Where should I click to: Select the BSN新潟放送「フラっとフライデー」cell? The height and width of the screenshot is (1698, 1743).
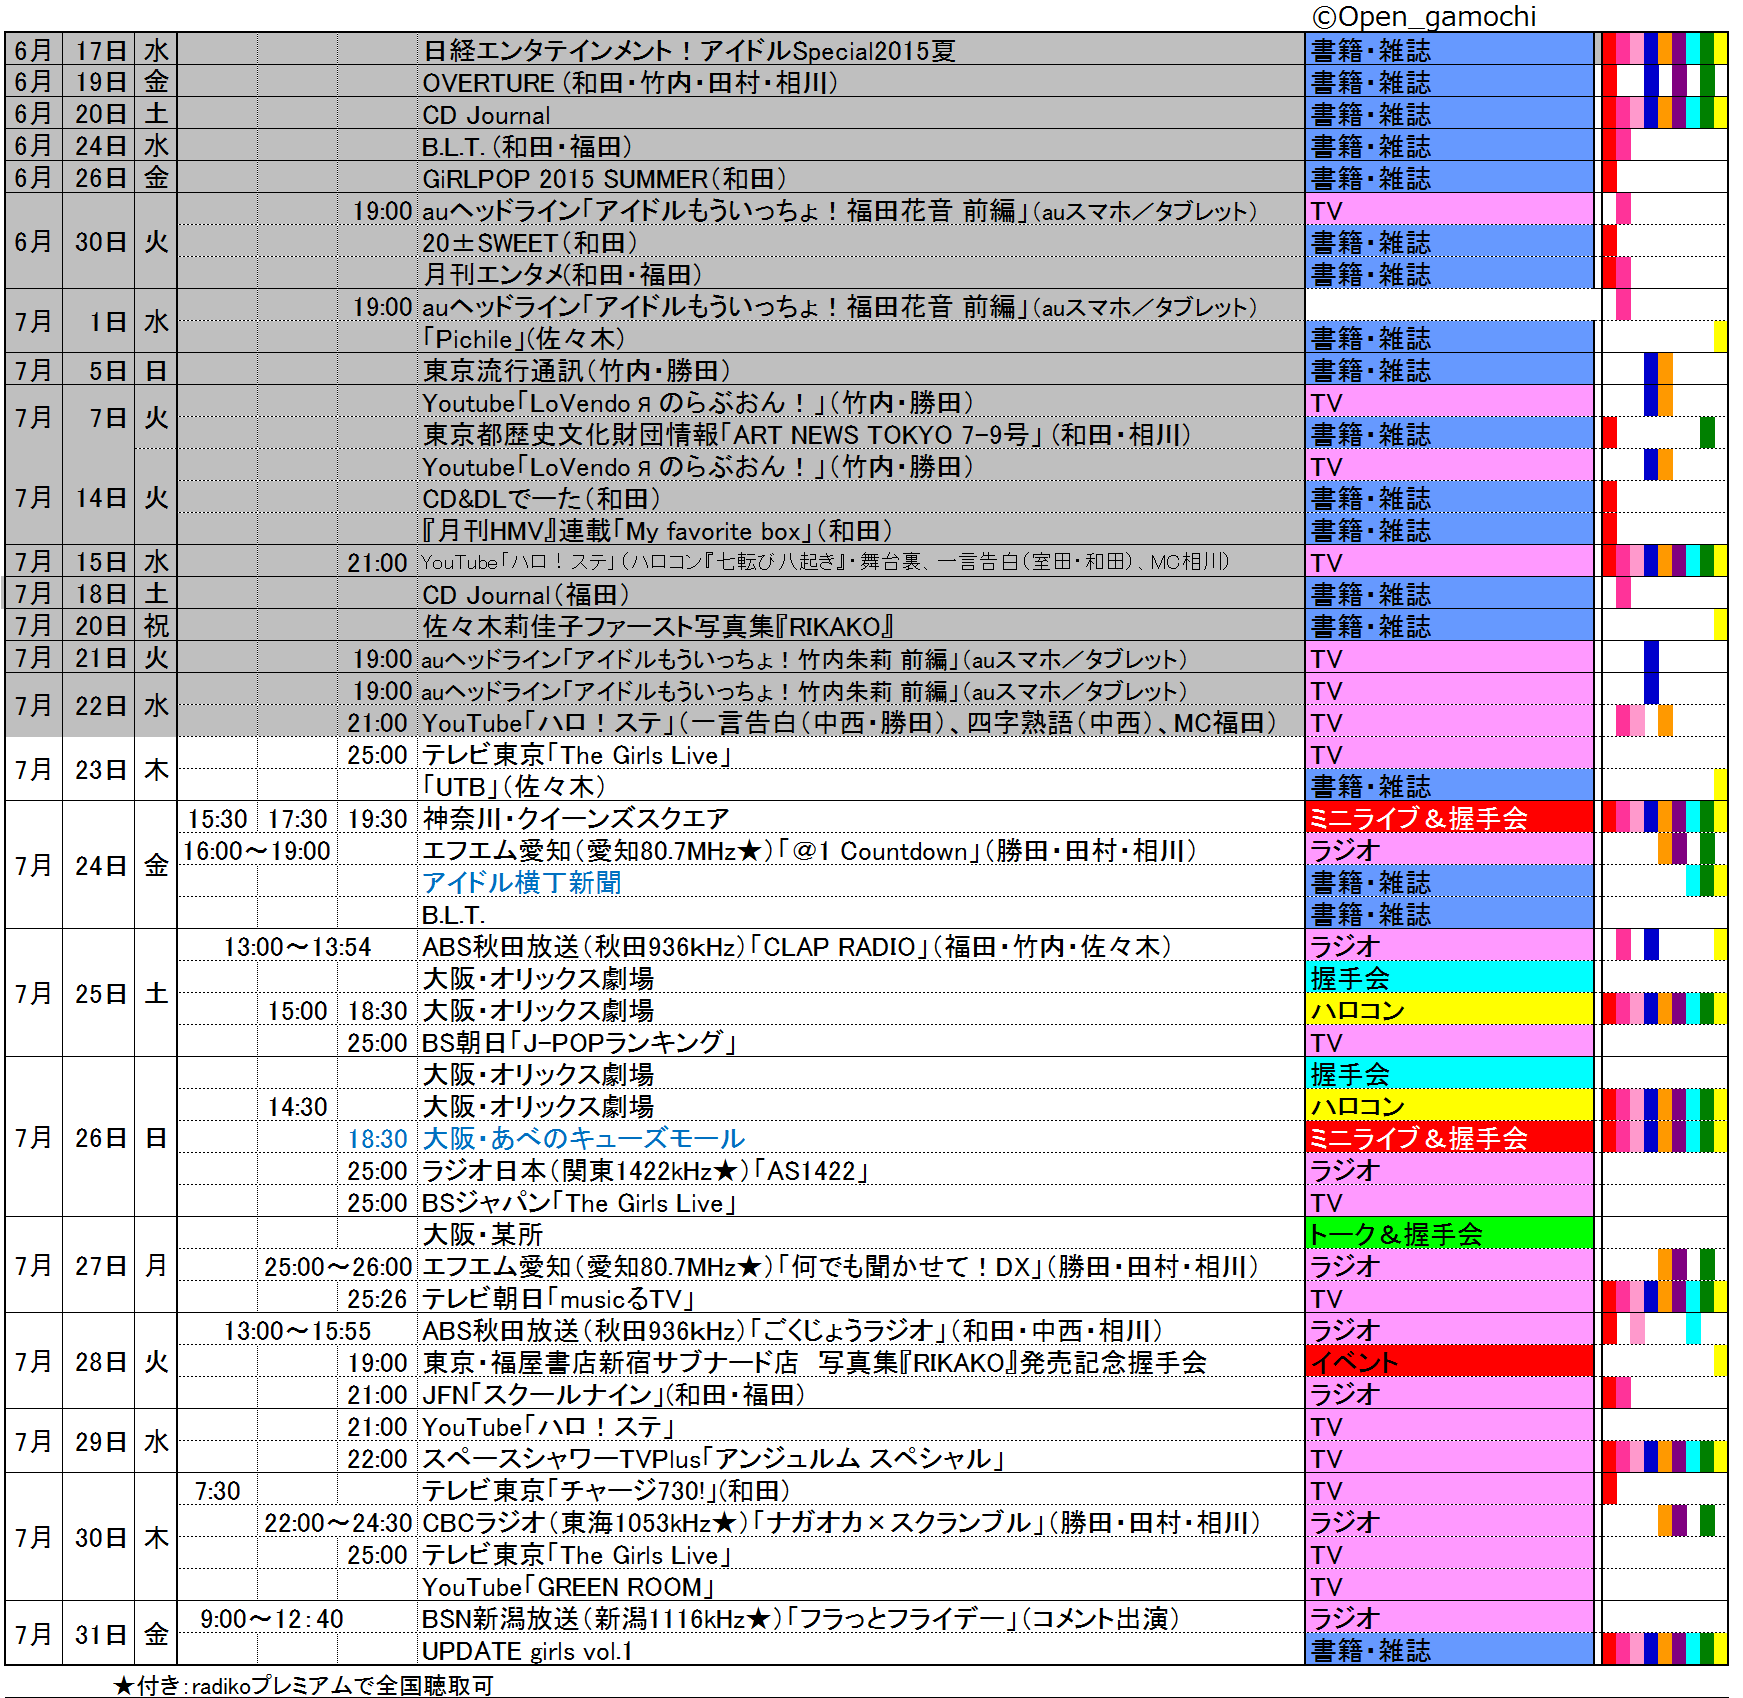coord(861,1618)
